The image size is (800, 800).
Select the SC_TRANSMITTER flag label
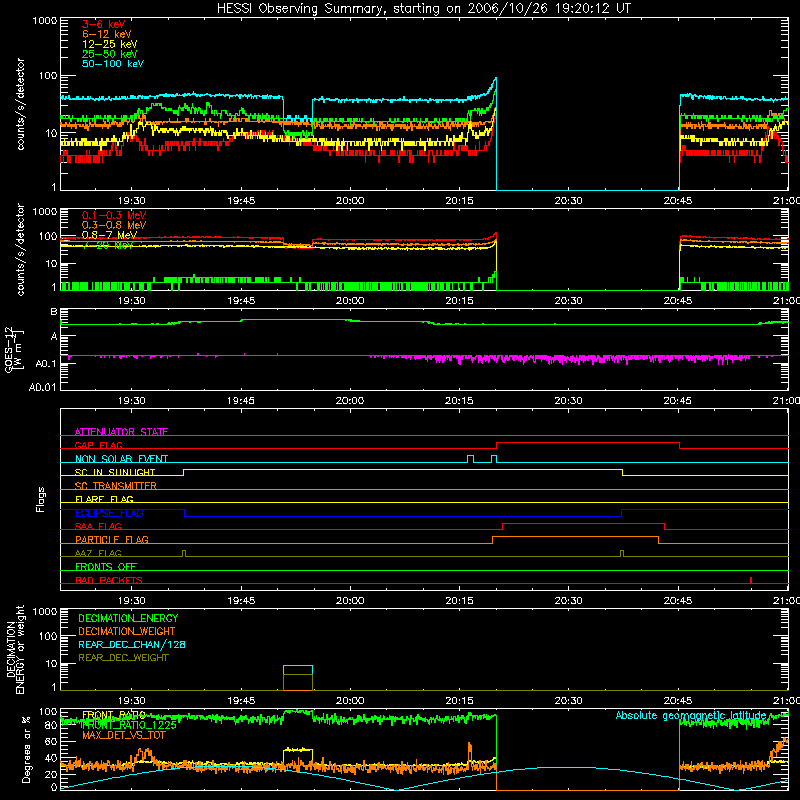pyautogui.click(x=116, y=486)
